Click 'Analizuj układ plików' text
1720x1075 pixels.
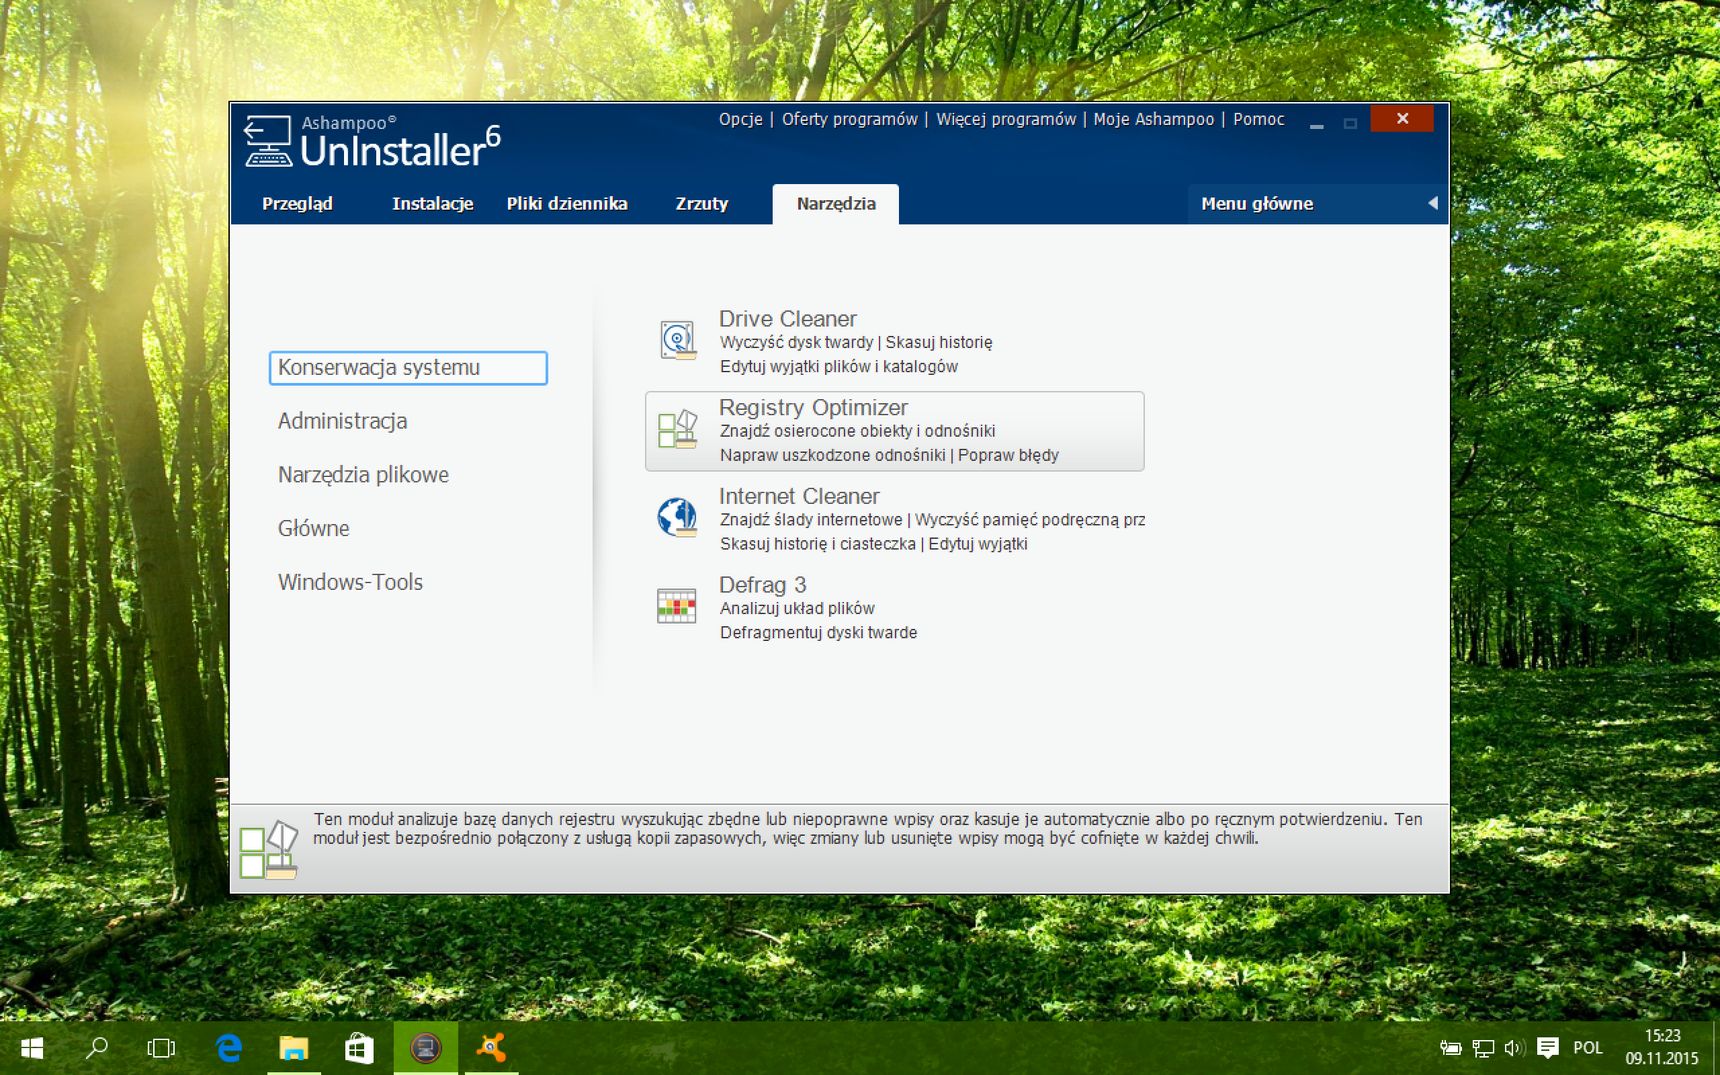(797, 608)
